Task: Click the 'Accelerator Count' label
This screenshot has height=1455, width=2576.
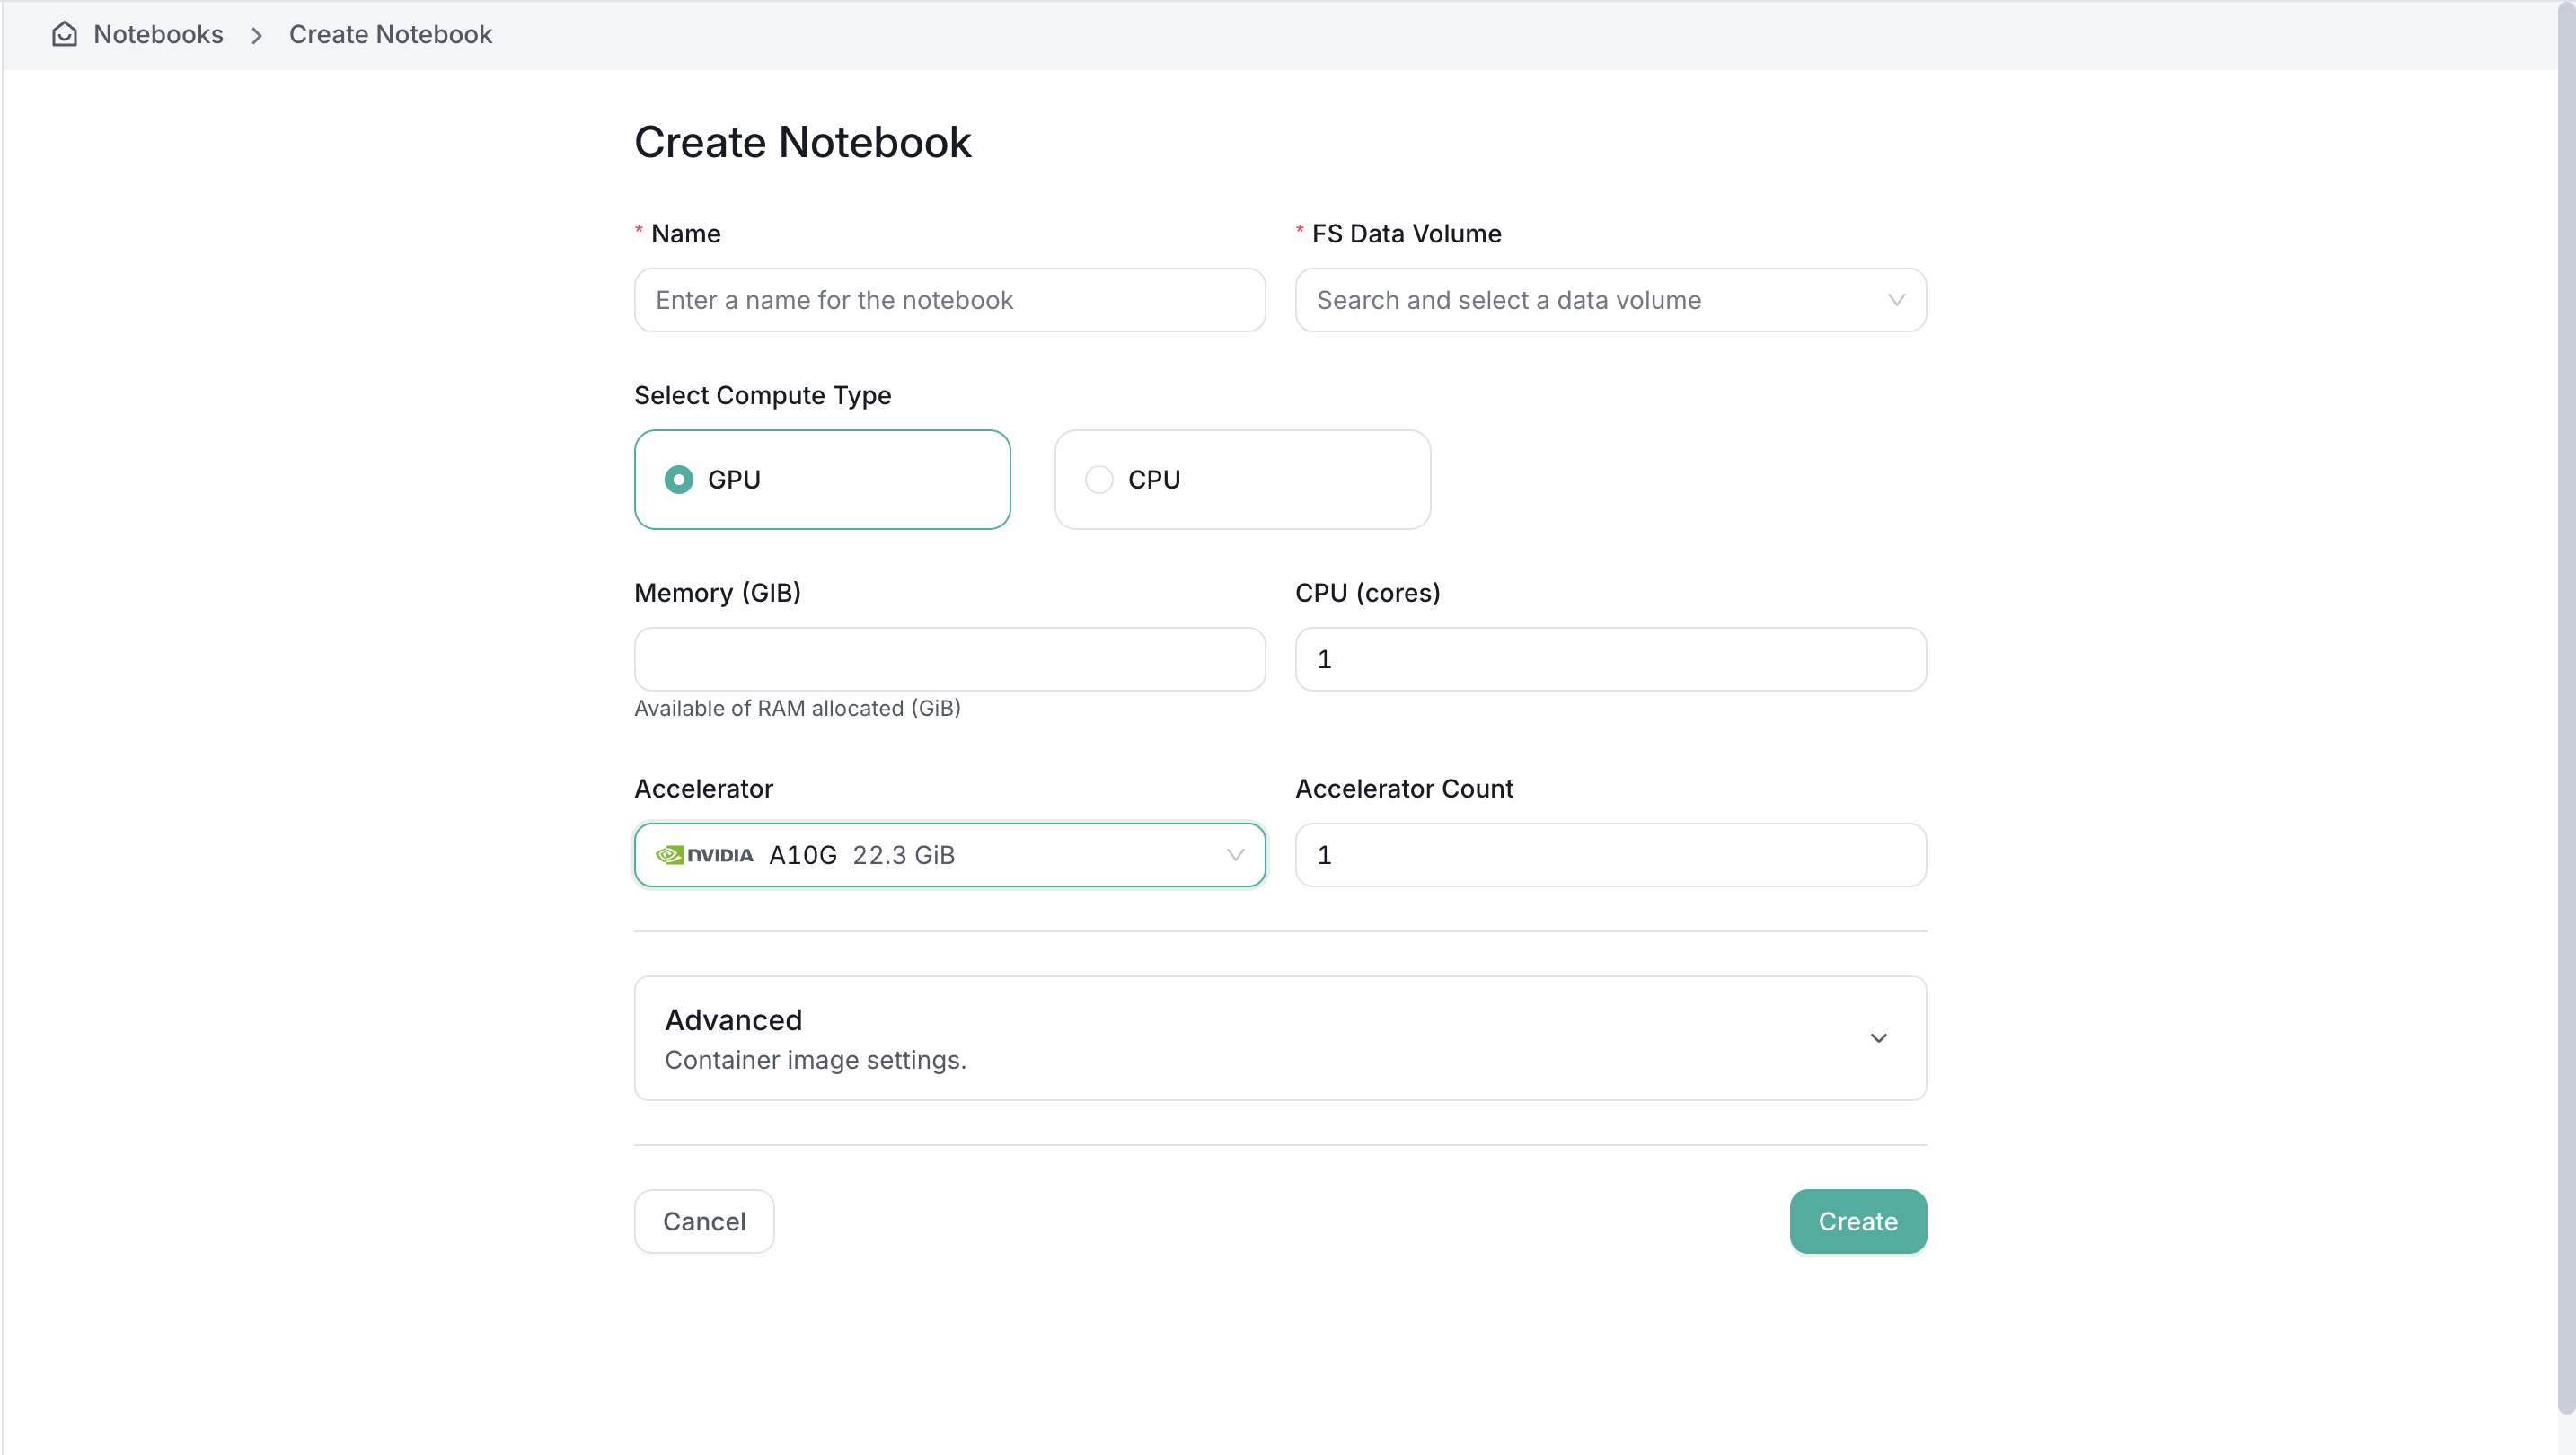Action: click(x=1404, y=789)
